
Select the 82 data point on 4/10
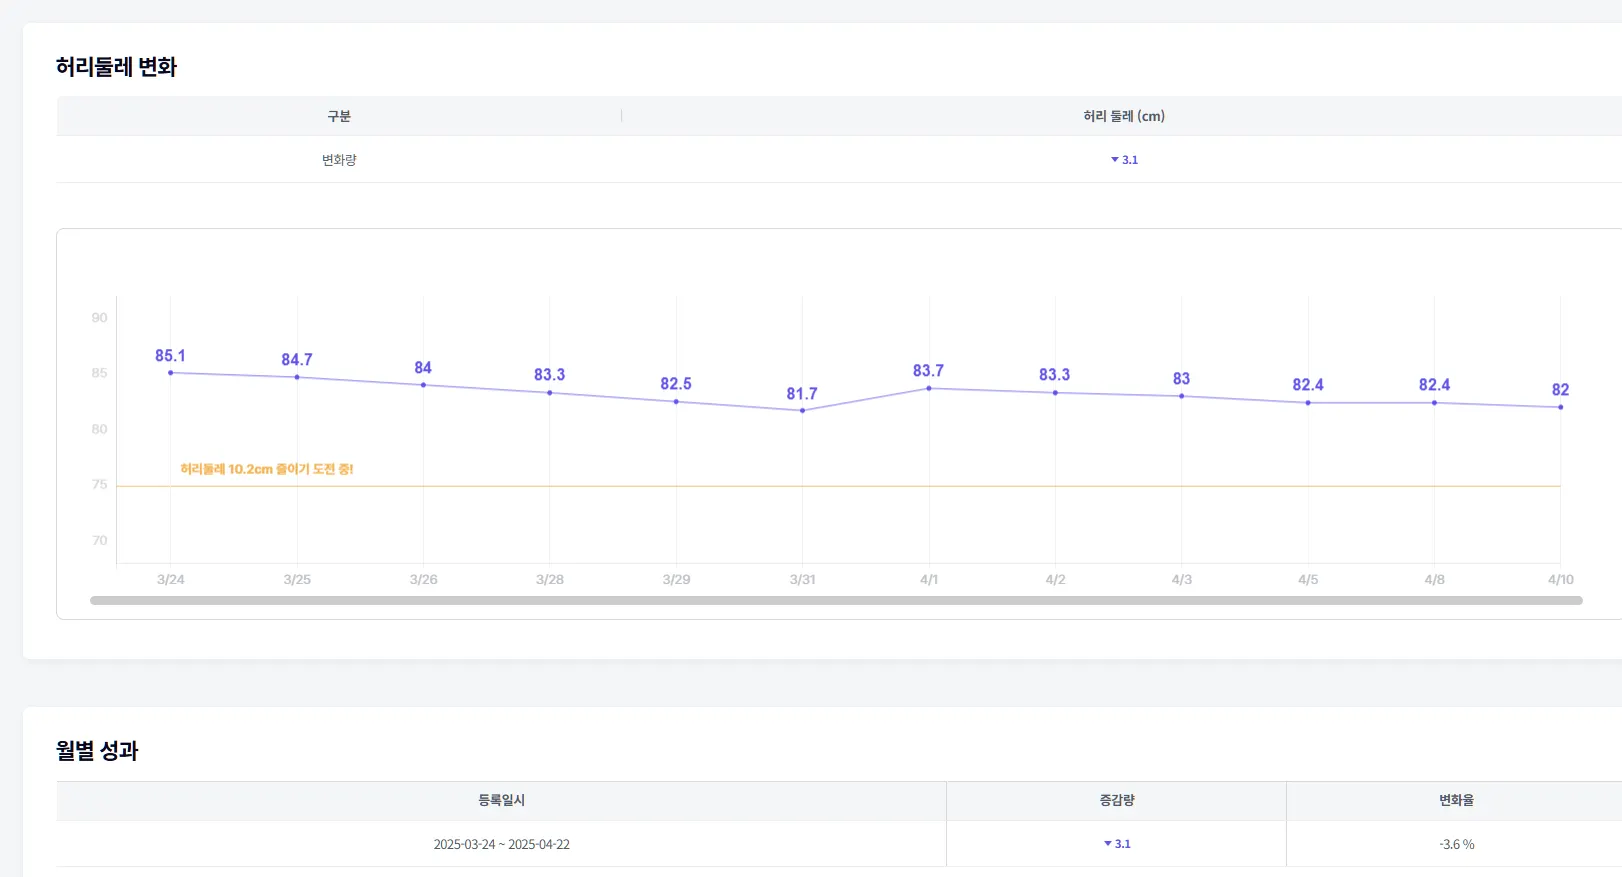pyautogui.click(x=1560, y=407)
